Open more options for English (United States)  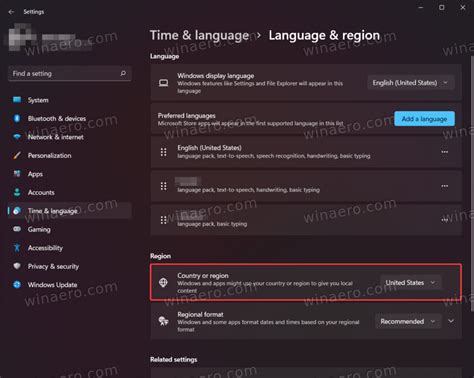pos(445,152)
